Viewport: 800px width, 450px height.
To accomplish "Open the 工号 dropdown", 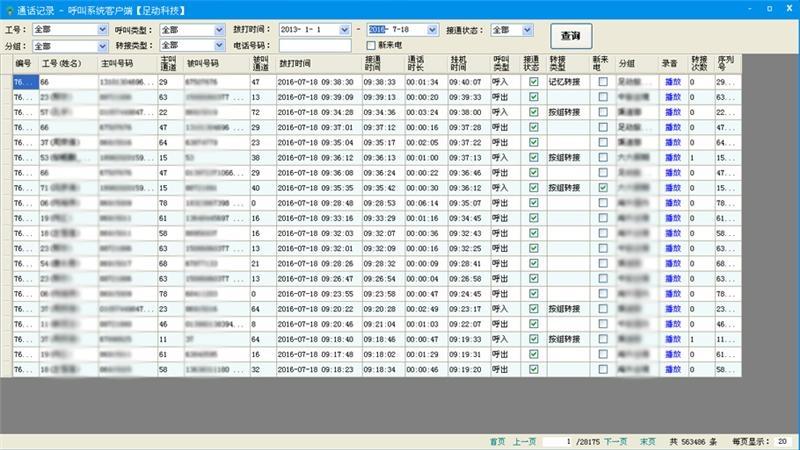I will pos(103,30).
